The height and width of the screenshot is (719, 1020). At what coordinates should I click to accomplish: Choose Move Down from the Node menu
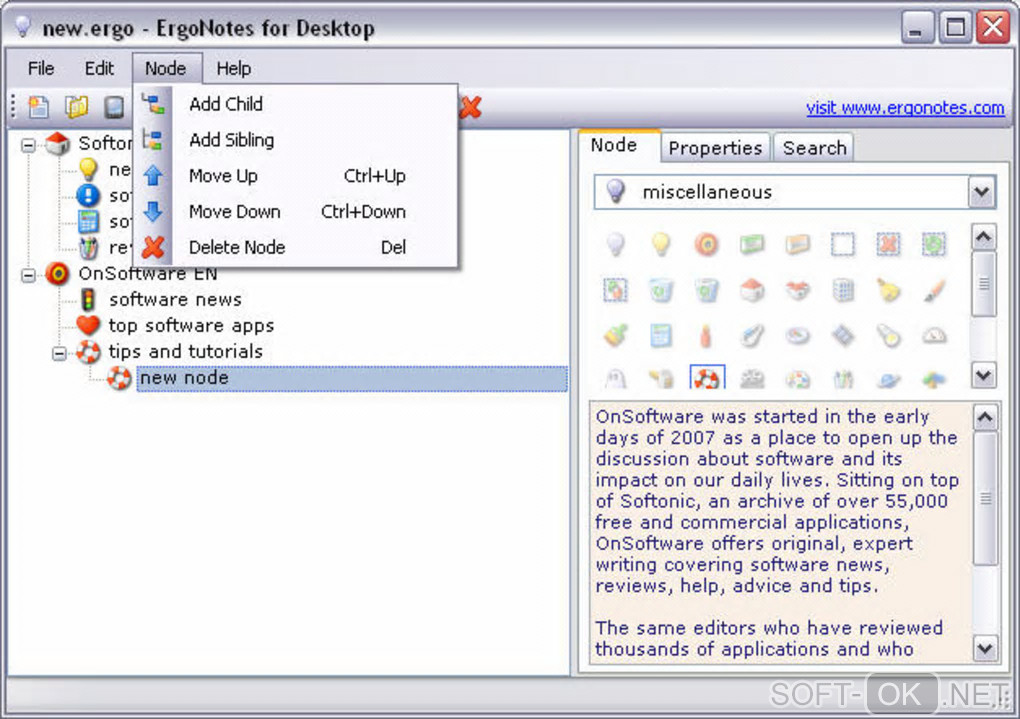(295, 211)
